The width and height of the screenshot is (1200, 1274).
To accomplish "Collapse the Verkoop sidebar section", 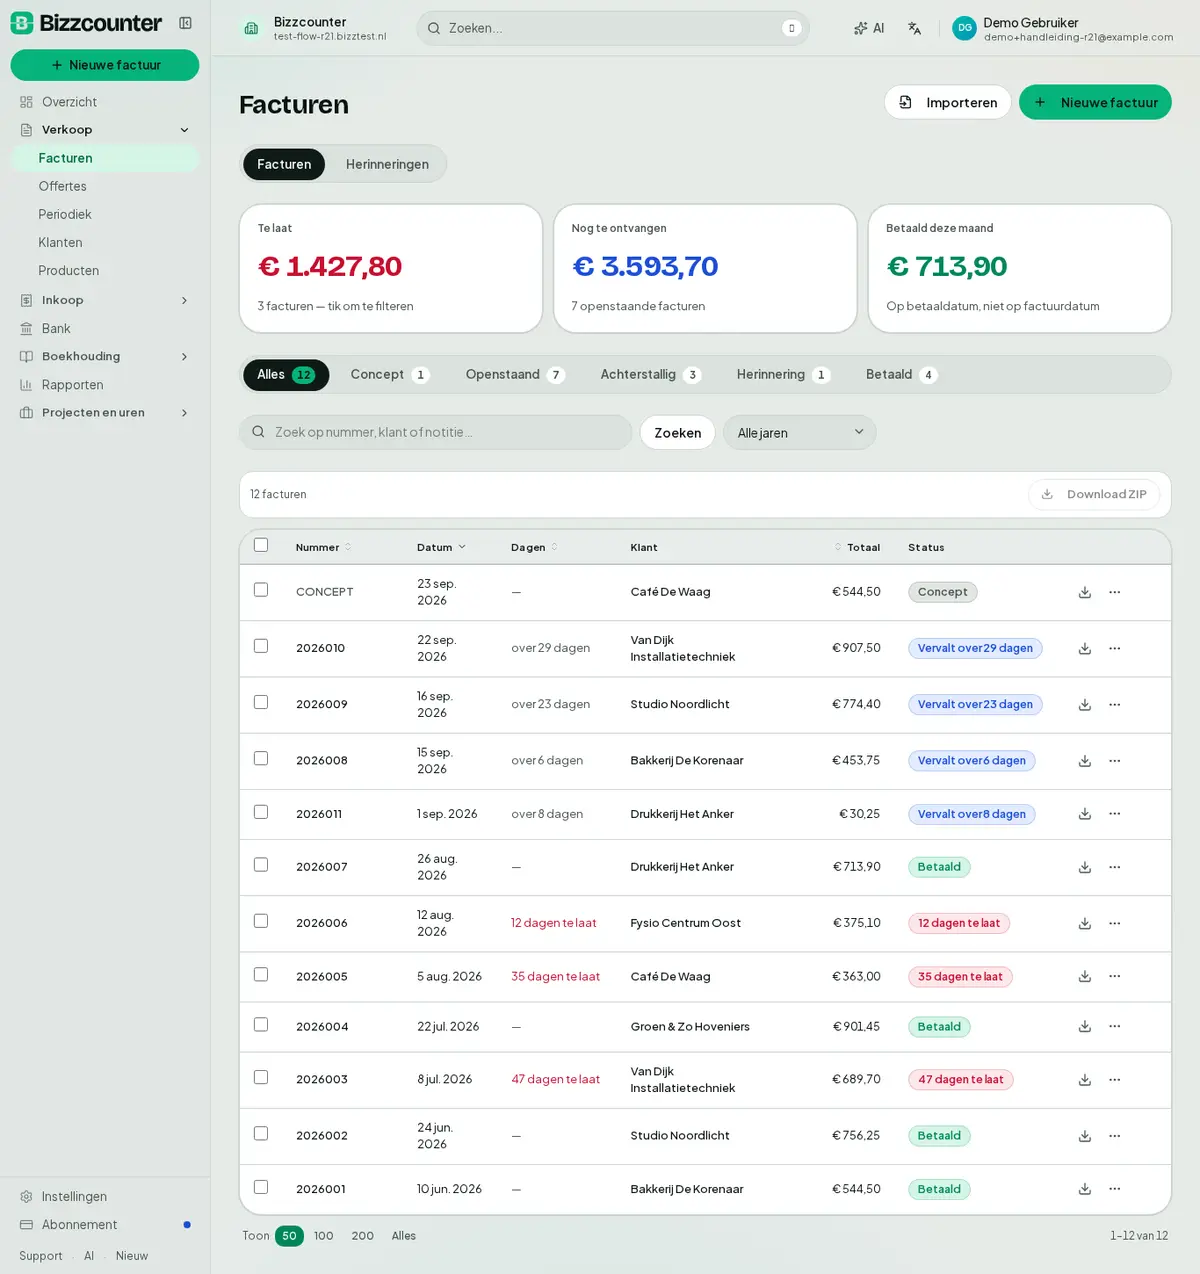I will (x=105, y=130).
